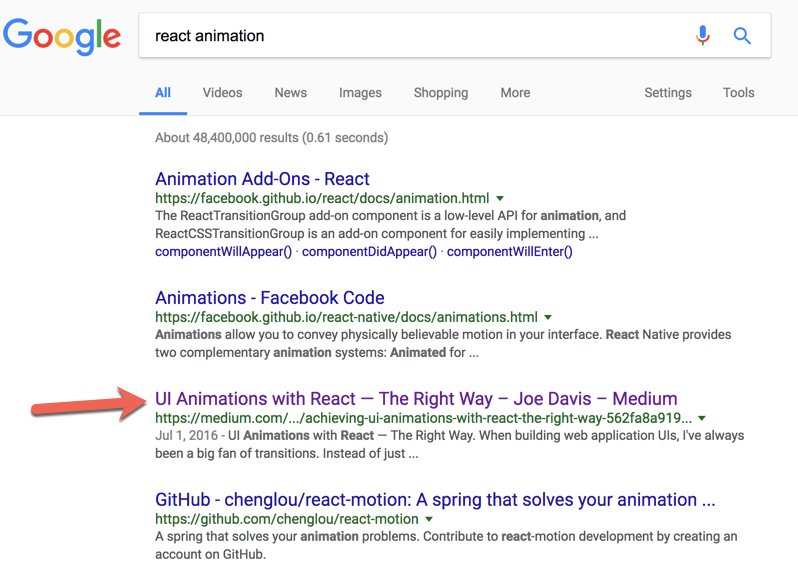
Task: Open search Settings menu
Action: (x=668, y=93)
